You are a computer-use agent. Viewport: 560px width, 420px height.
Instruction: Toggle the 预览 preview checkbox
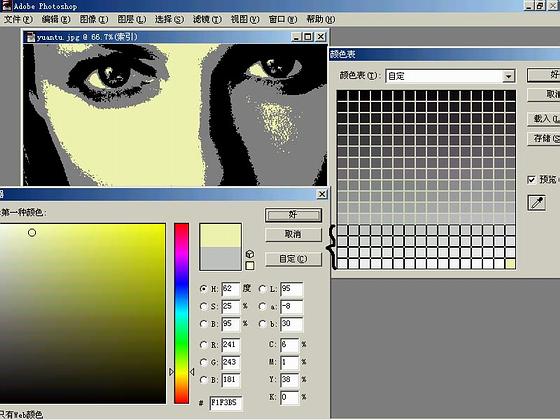click(x=531, y=179)
